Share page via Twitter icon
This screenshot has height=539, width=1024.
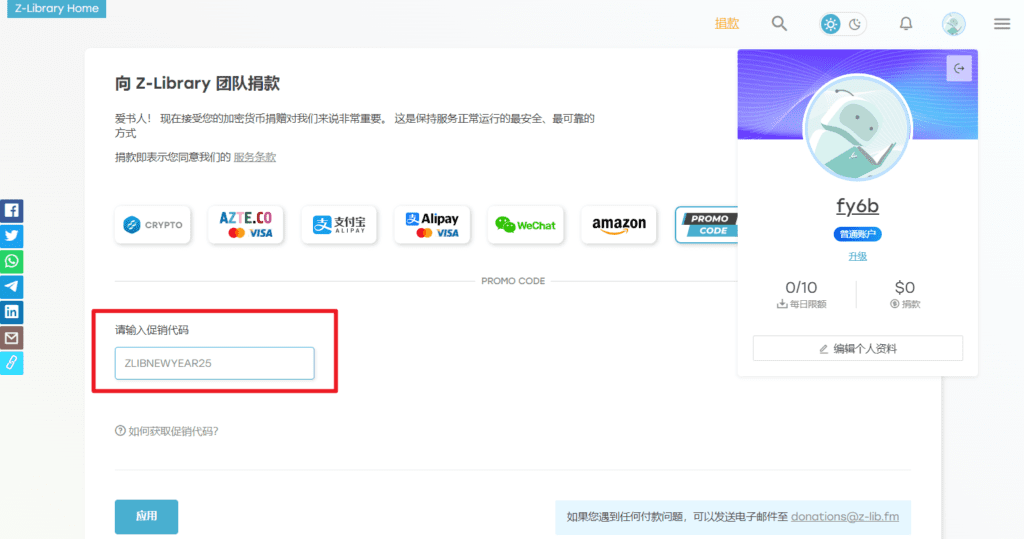coord(12,236)
